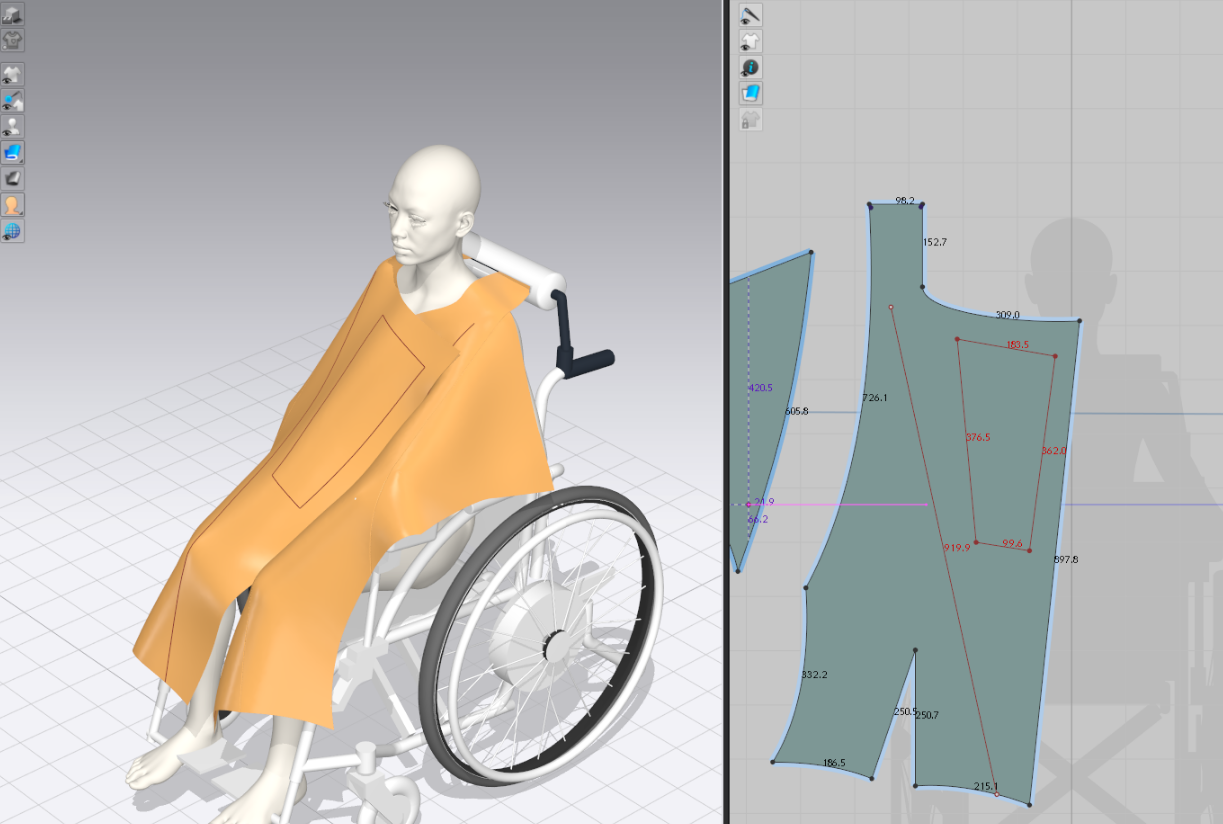1223x824 pixels.
Task: Select the red 99.6 internal line label
Action: (1012, 544)
